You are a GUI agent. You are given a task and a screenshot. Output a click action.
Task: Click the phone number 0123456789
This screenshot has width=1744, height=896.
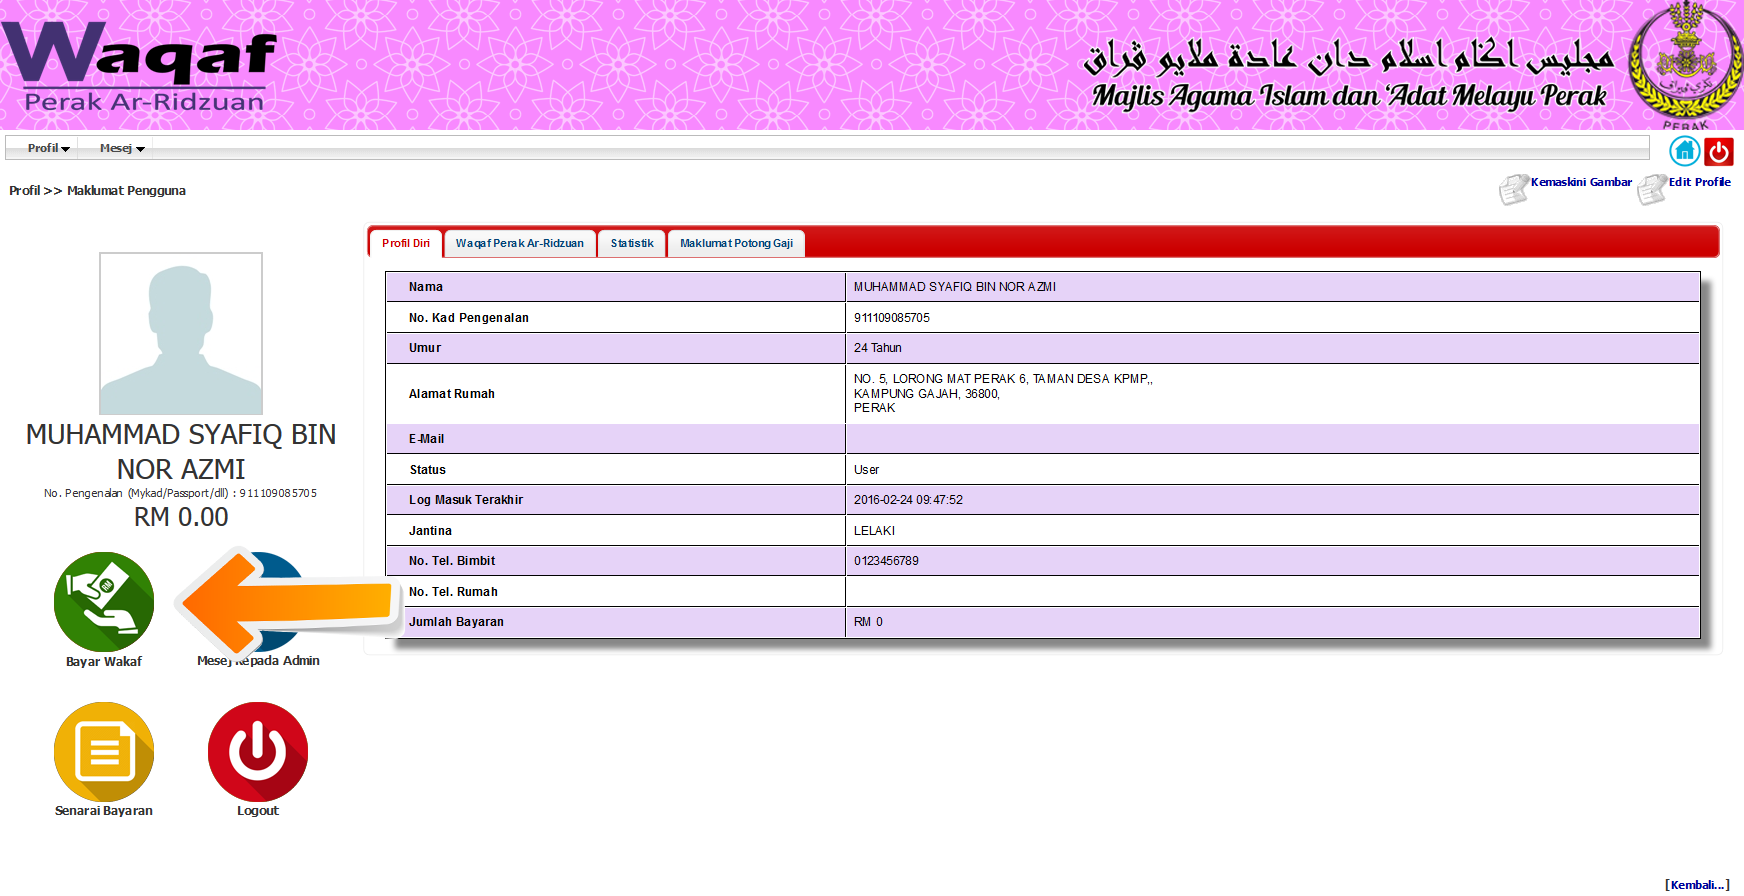[x=886, y=561]
